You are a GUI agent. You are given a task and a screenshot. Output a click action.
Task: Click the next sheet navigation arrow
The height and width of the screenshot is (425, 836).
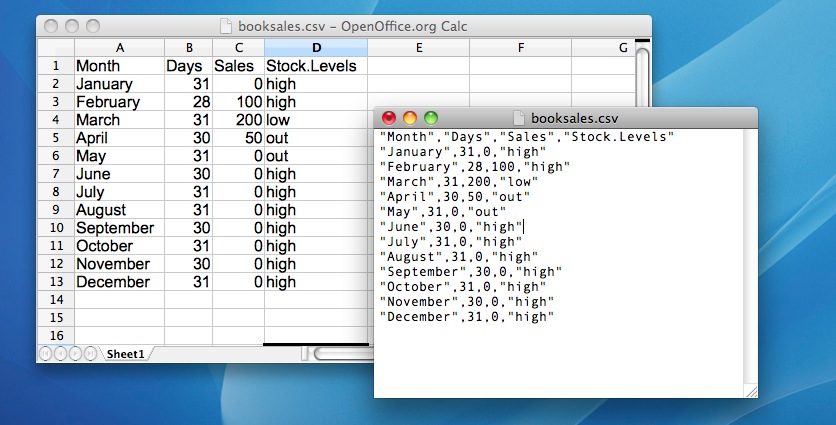pyautogui.click(x=76, y=354)
